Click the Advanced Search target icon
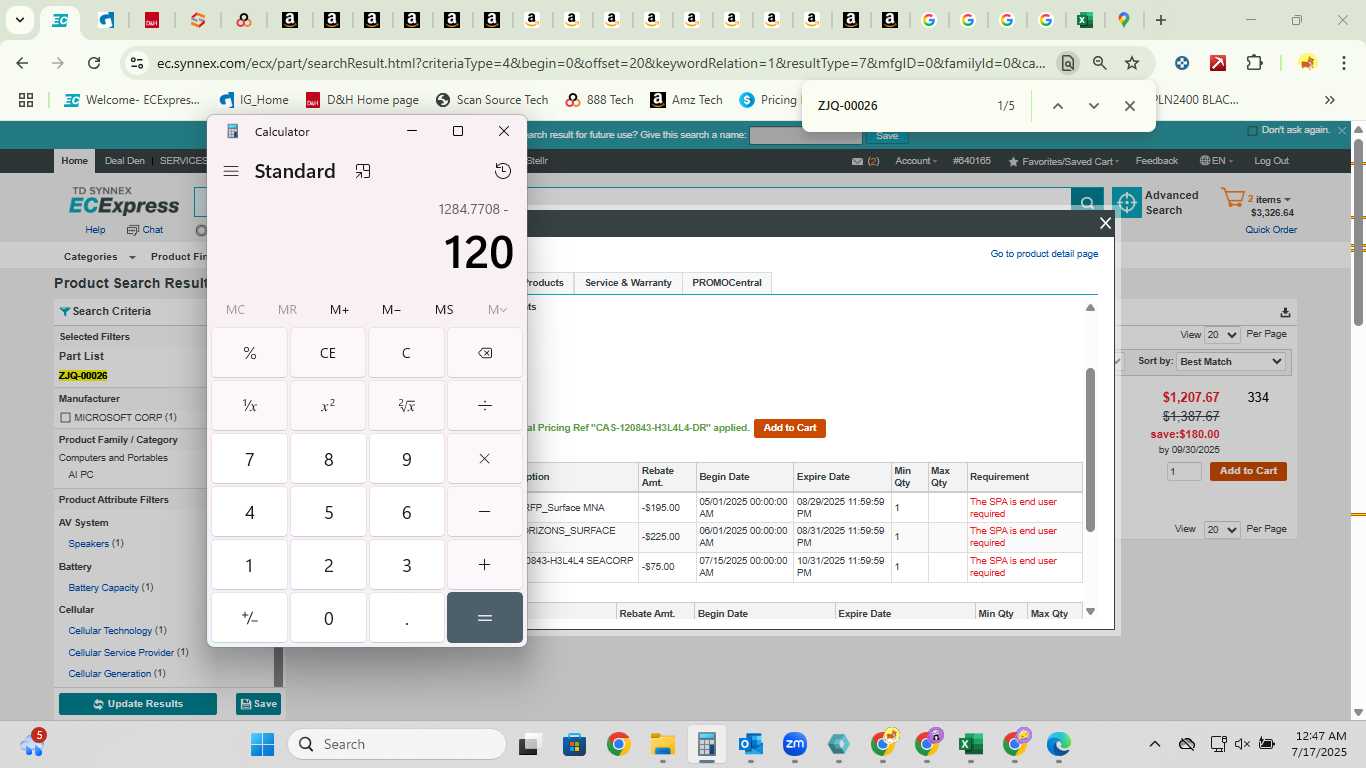The image size is (1366, 768). coord(1127,203)
